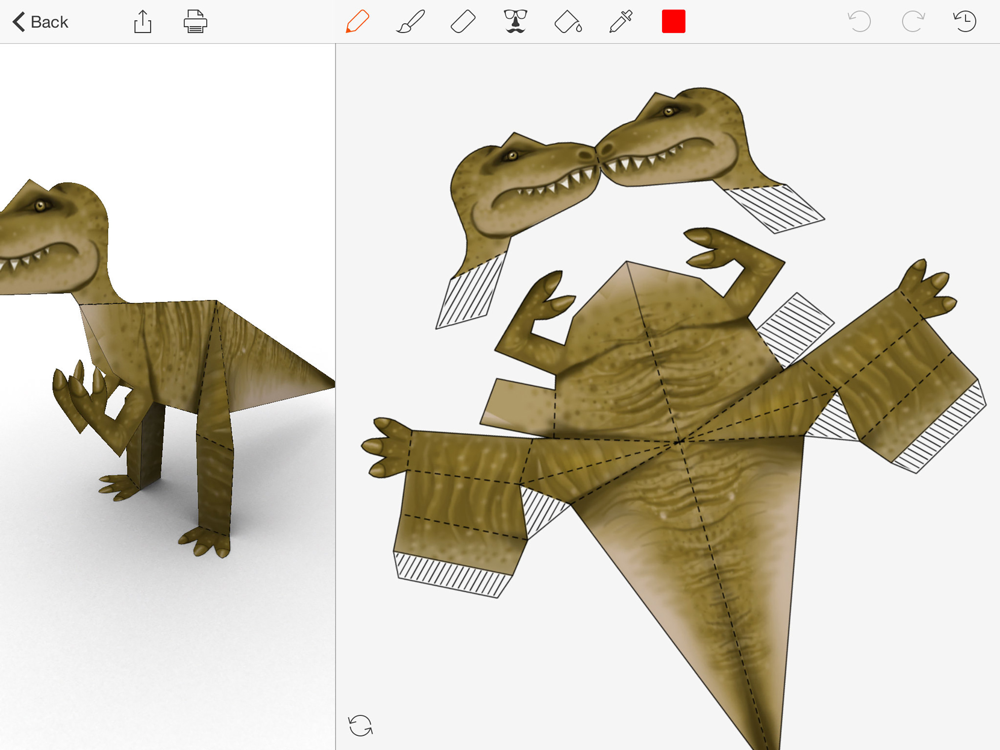Select the Pencil drawing tool
Viewport: 1000px width, 750px height.
(x=357, y=22)
